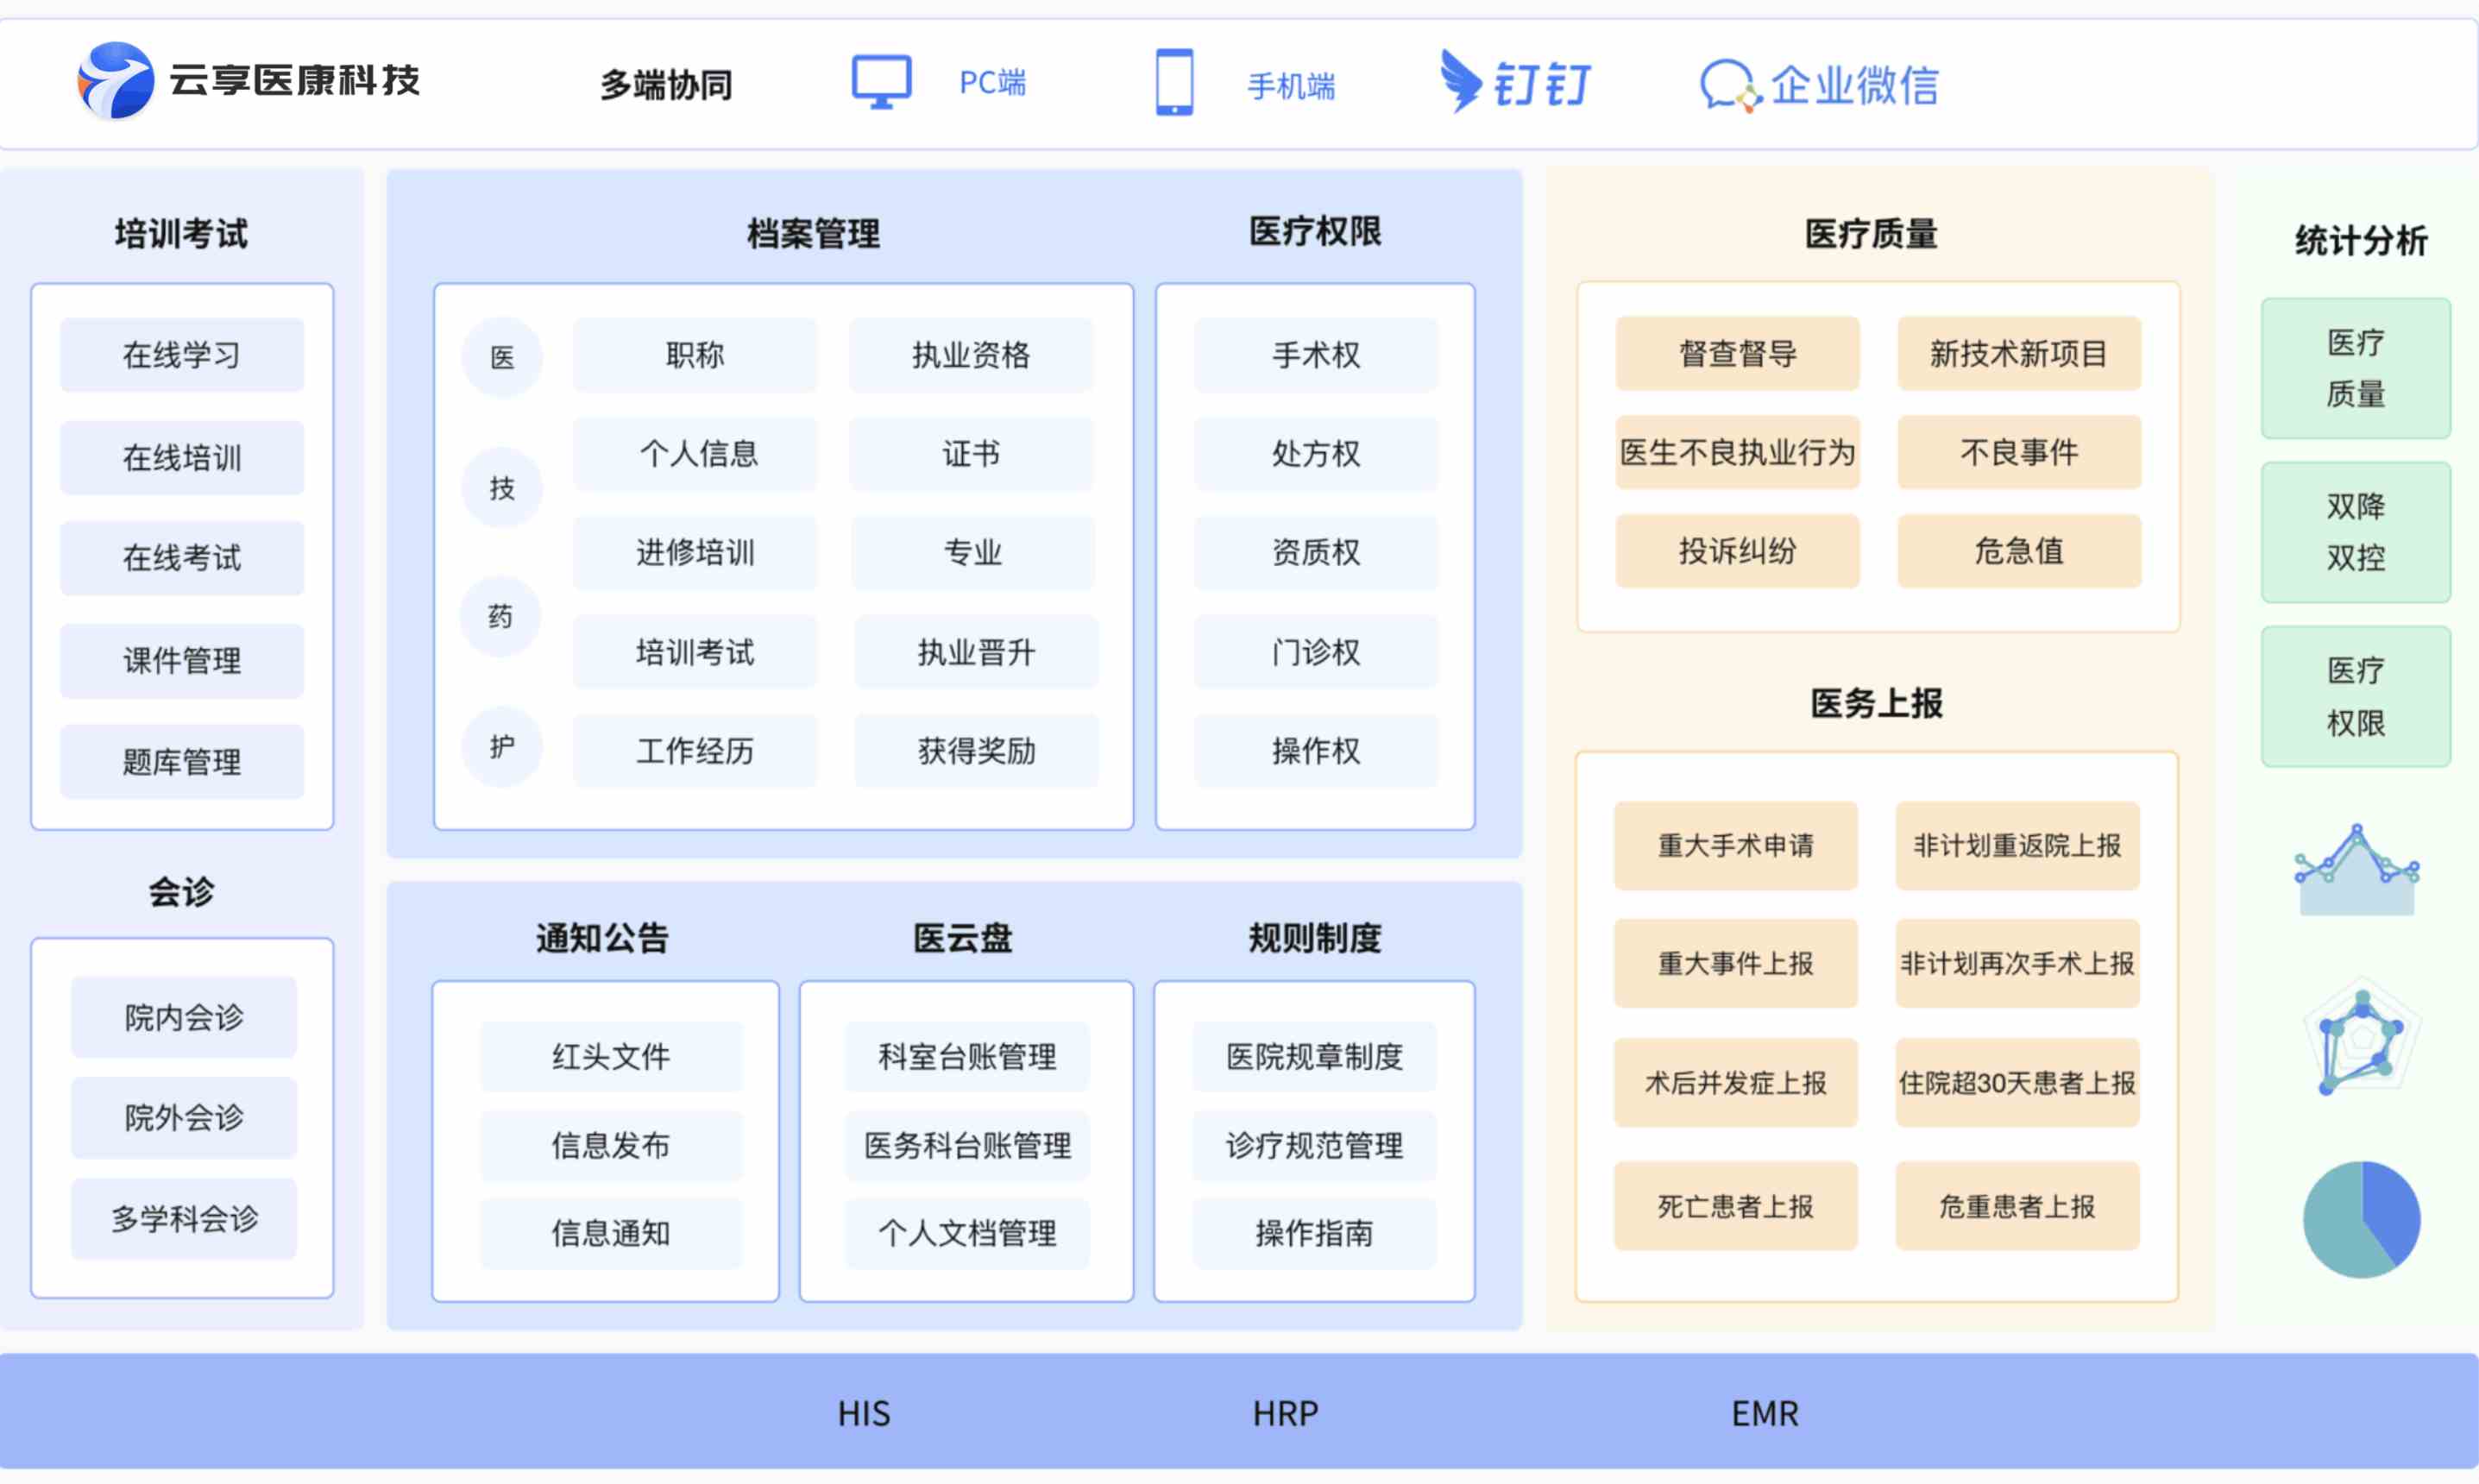Viewport: 2479px width, 1484px height.
Task: Open 督查督导 quality item
Action: pyautogui.click(x=1737, y=353)
